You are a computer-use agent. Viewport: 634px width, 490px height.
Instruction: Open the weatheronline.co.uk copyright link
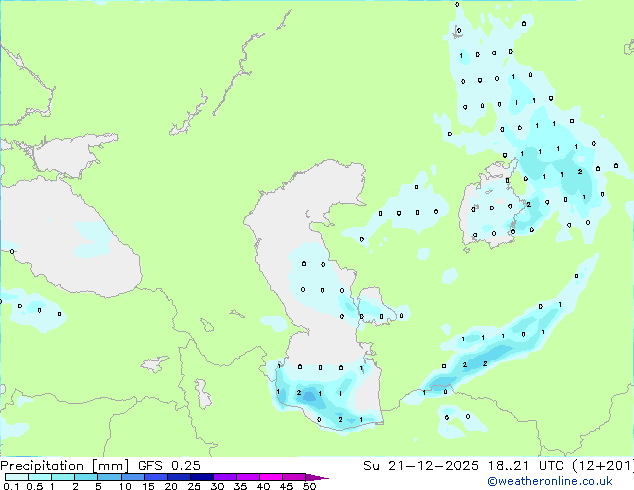(549, 482)
